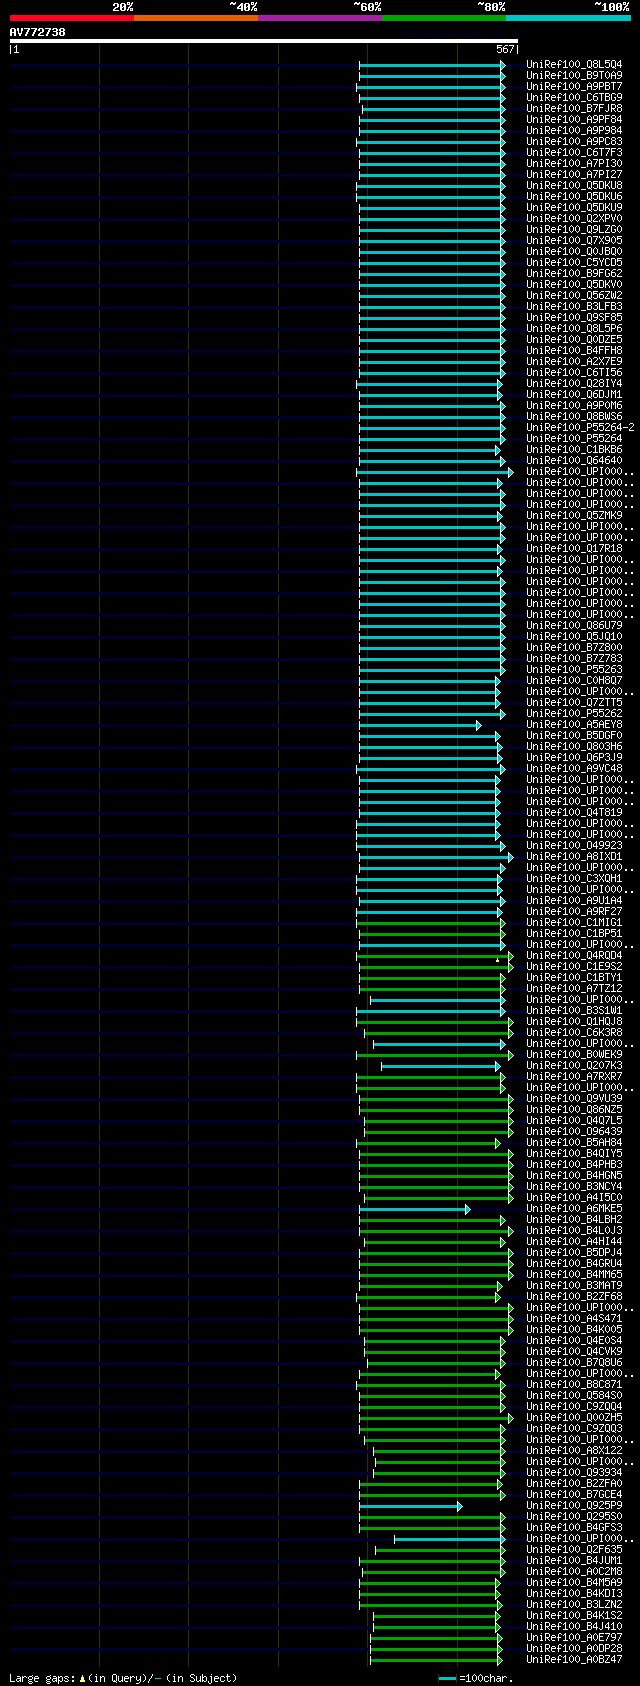
Task: Select hit label UniRef100_Q2F635
Action: click(574, 1549)
